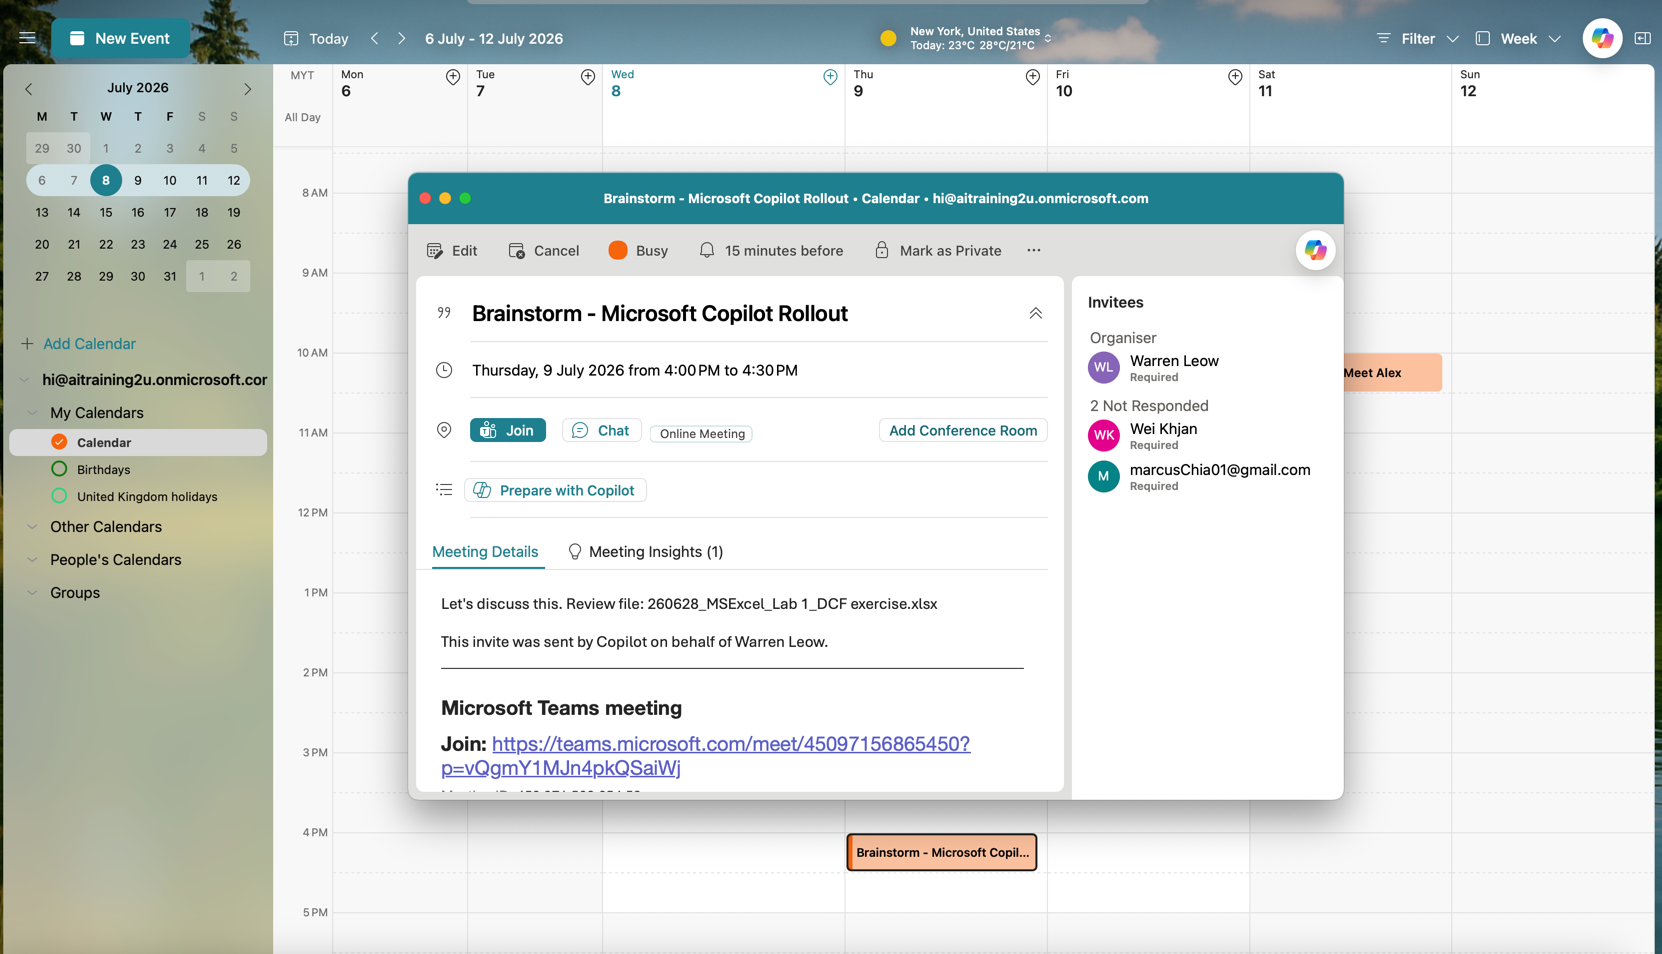The width and height of the screenshot is (1662, 954).
Task: Open Copilot inside the event window
Action: pyautogui.click(x=1315, y=250)
